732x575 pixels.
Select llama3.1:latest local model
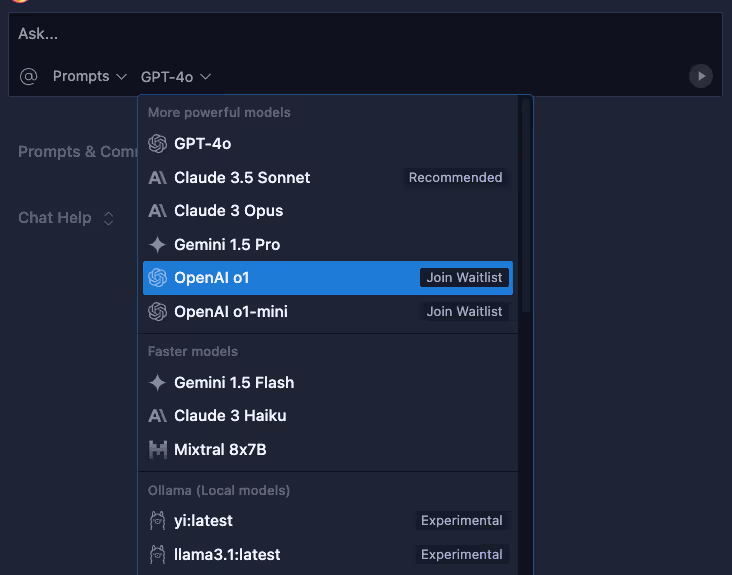click(328, 554)
